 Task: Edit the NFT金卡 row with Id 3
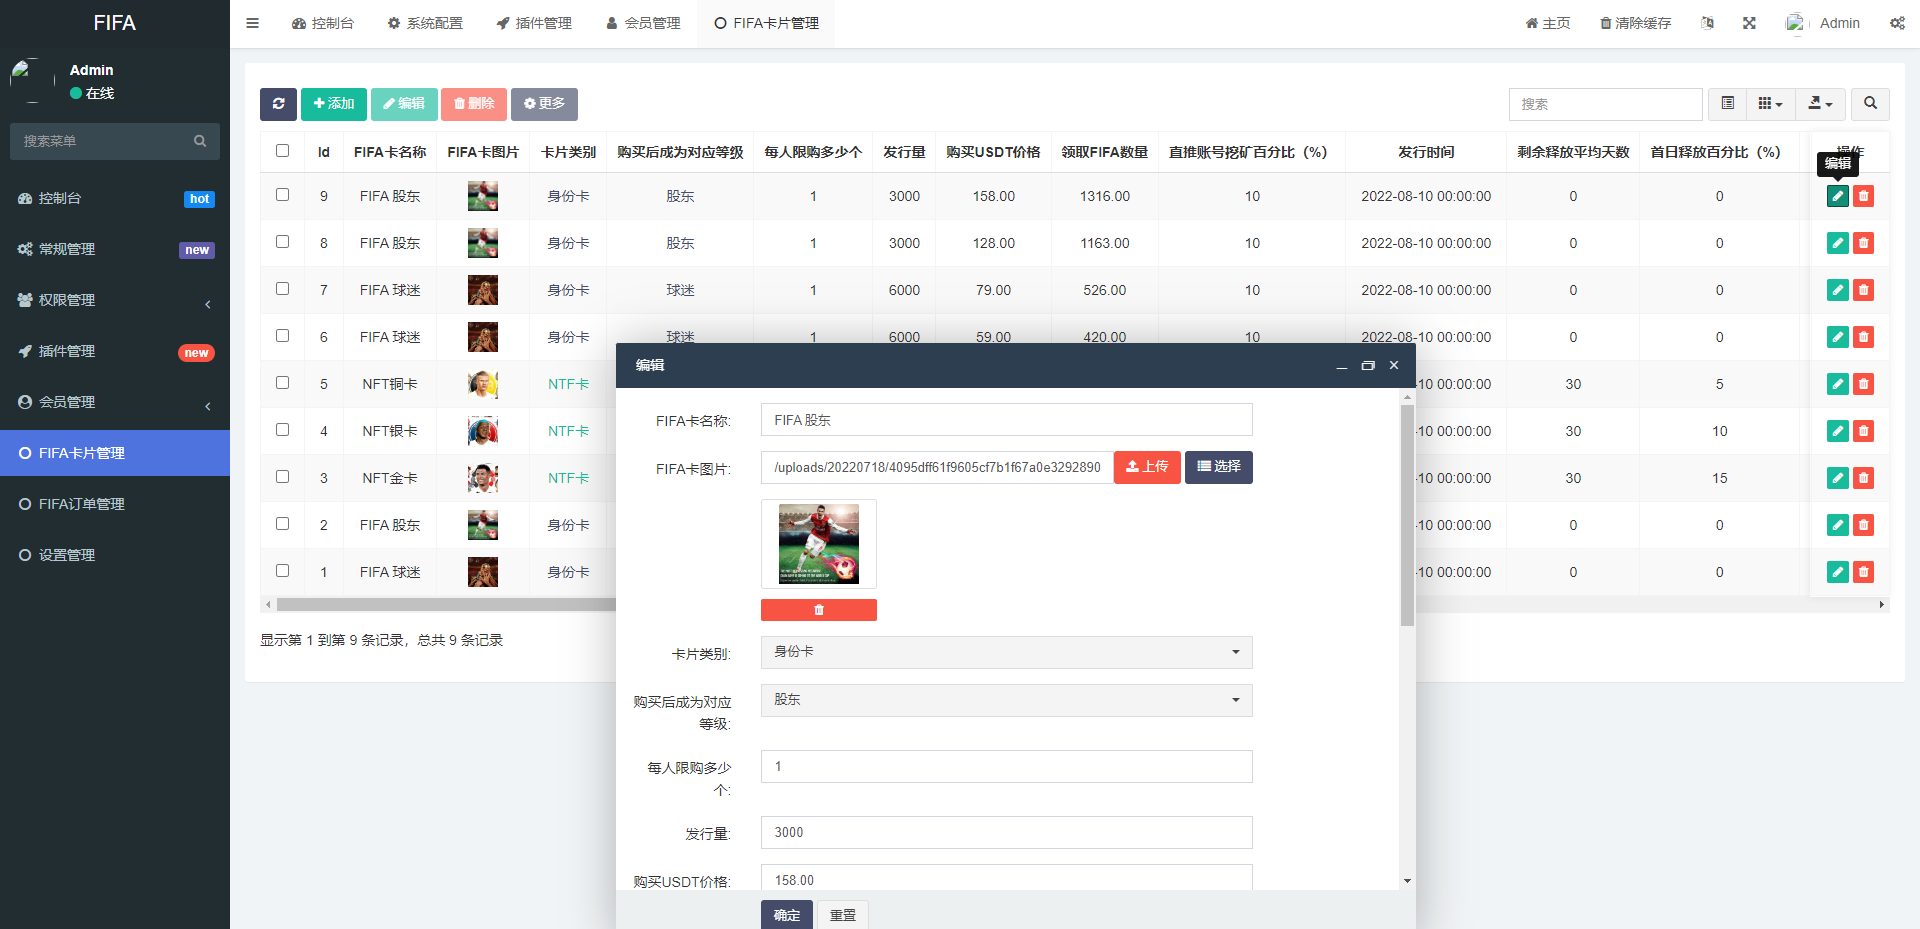click(x=1838, y=478)
